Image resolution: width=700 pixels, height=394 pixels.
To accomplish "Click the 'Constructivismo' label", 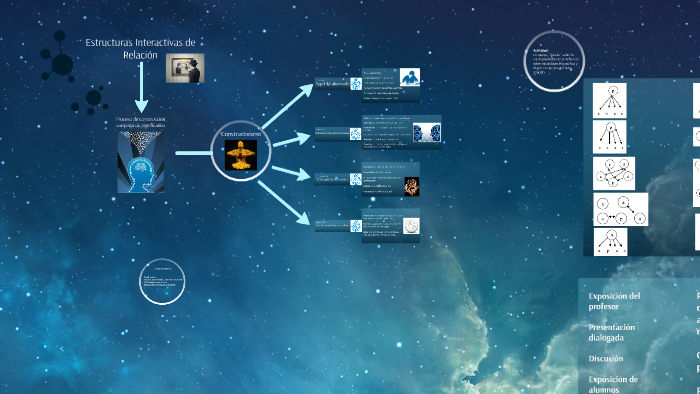I will (241, 134).
